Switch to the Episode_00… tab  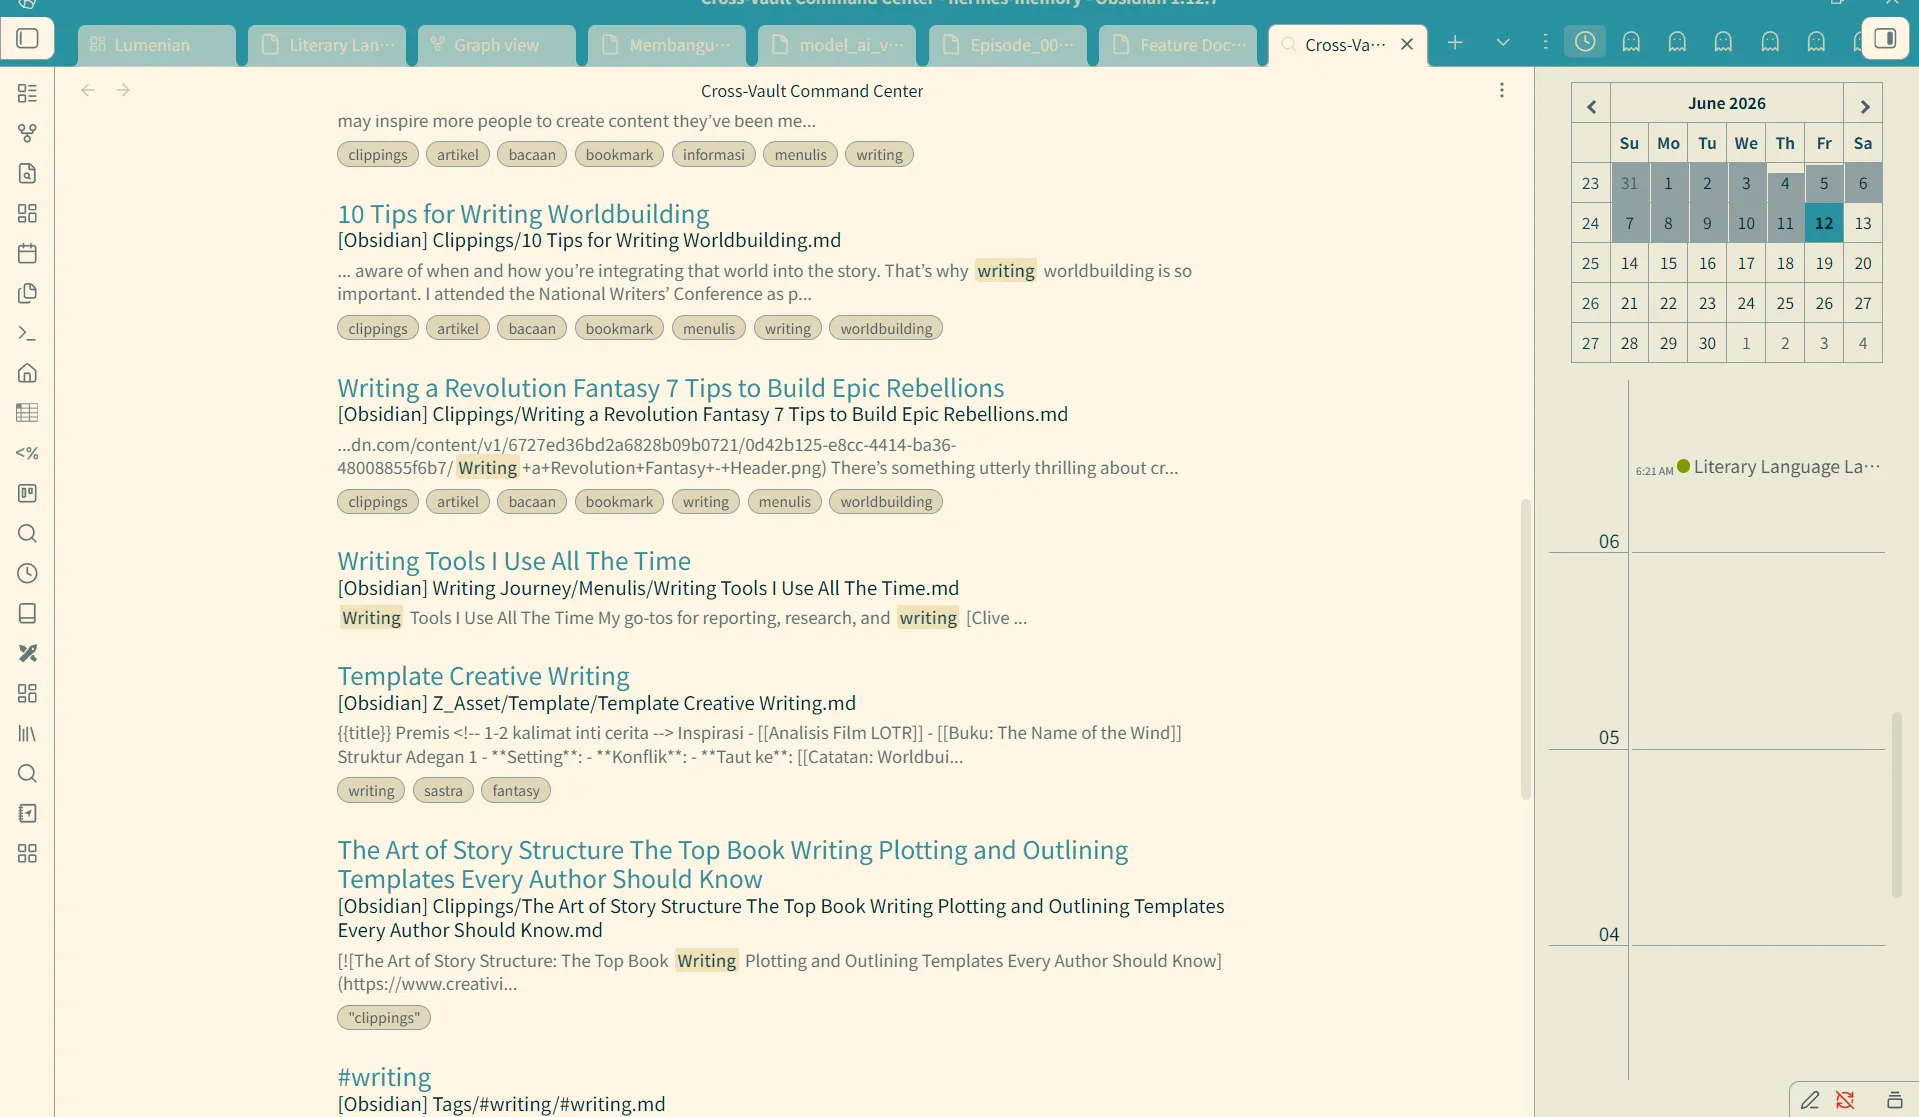[1007, 45]
